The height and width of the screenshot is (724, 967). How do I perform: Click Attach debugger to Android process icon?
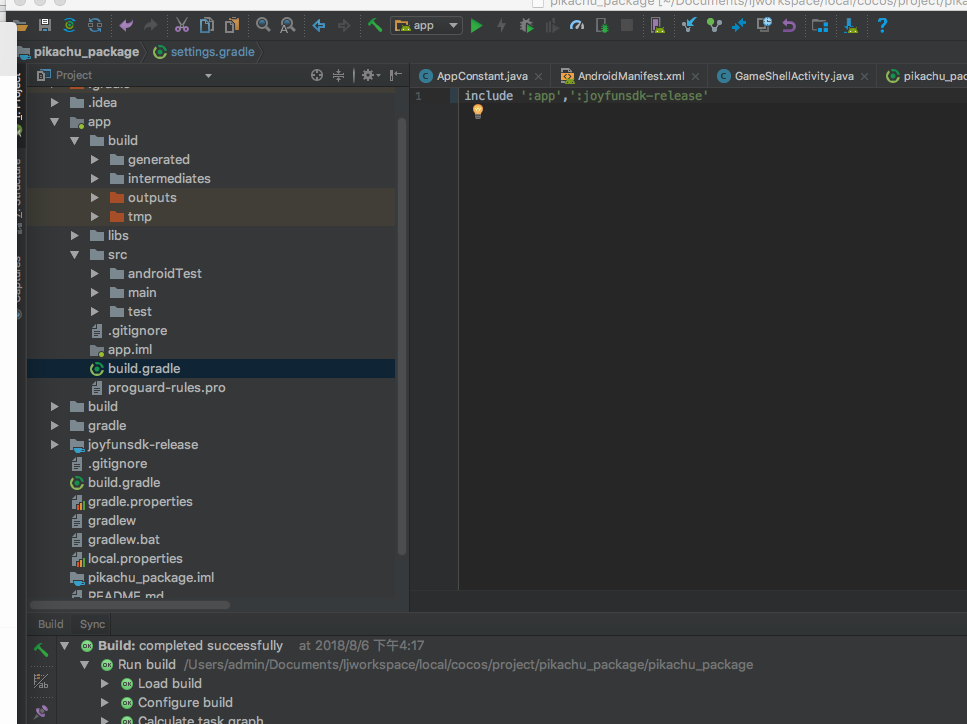602,25
